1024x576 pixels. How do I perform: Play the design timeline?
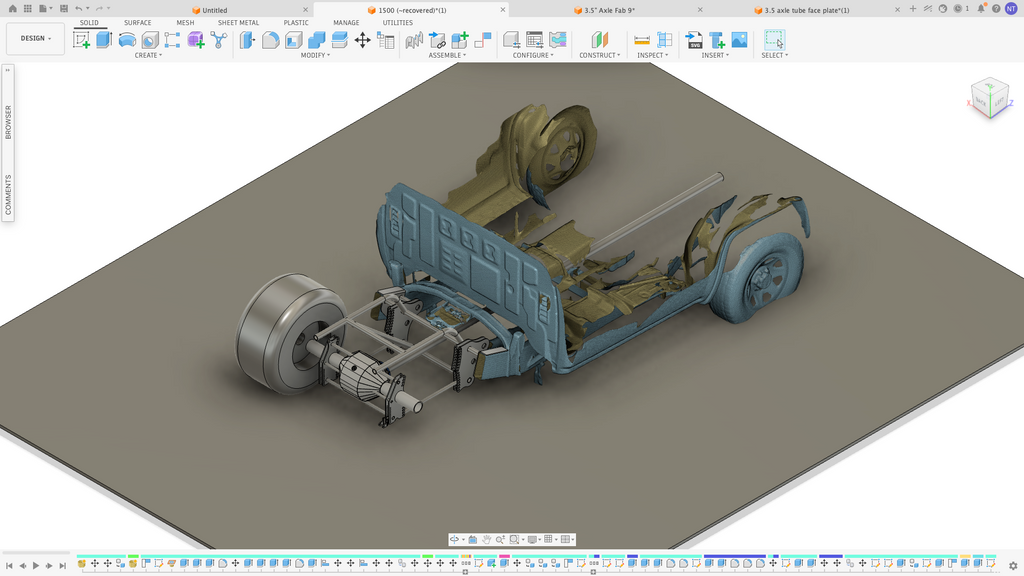[36, 566]
